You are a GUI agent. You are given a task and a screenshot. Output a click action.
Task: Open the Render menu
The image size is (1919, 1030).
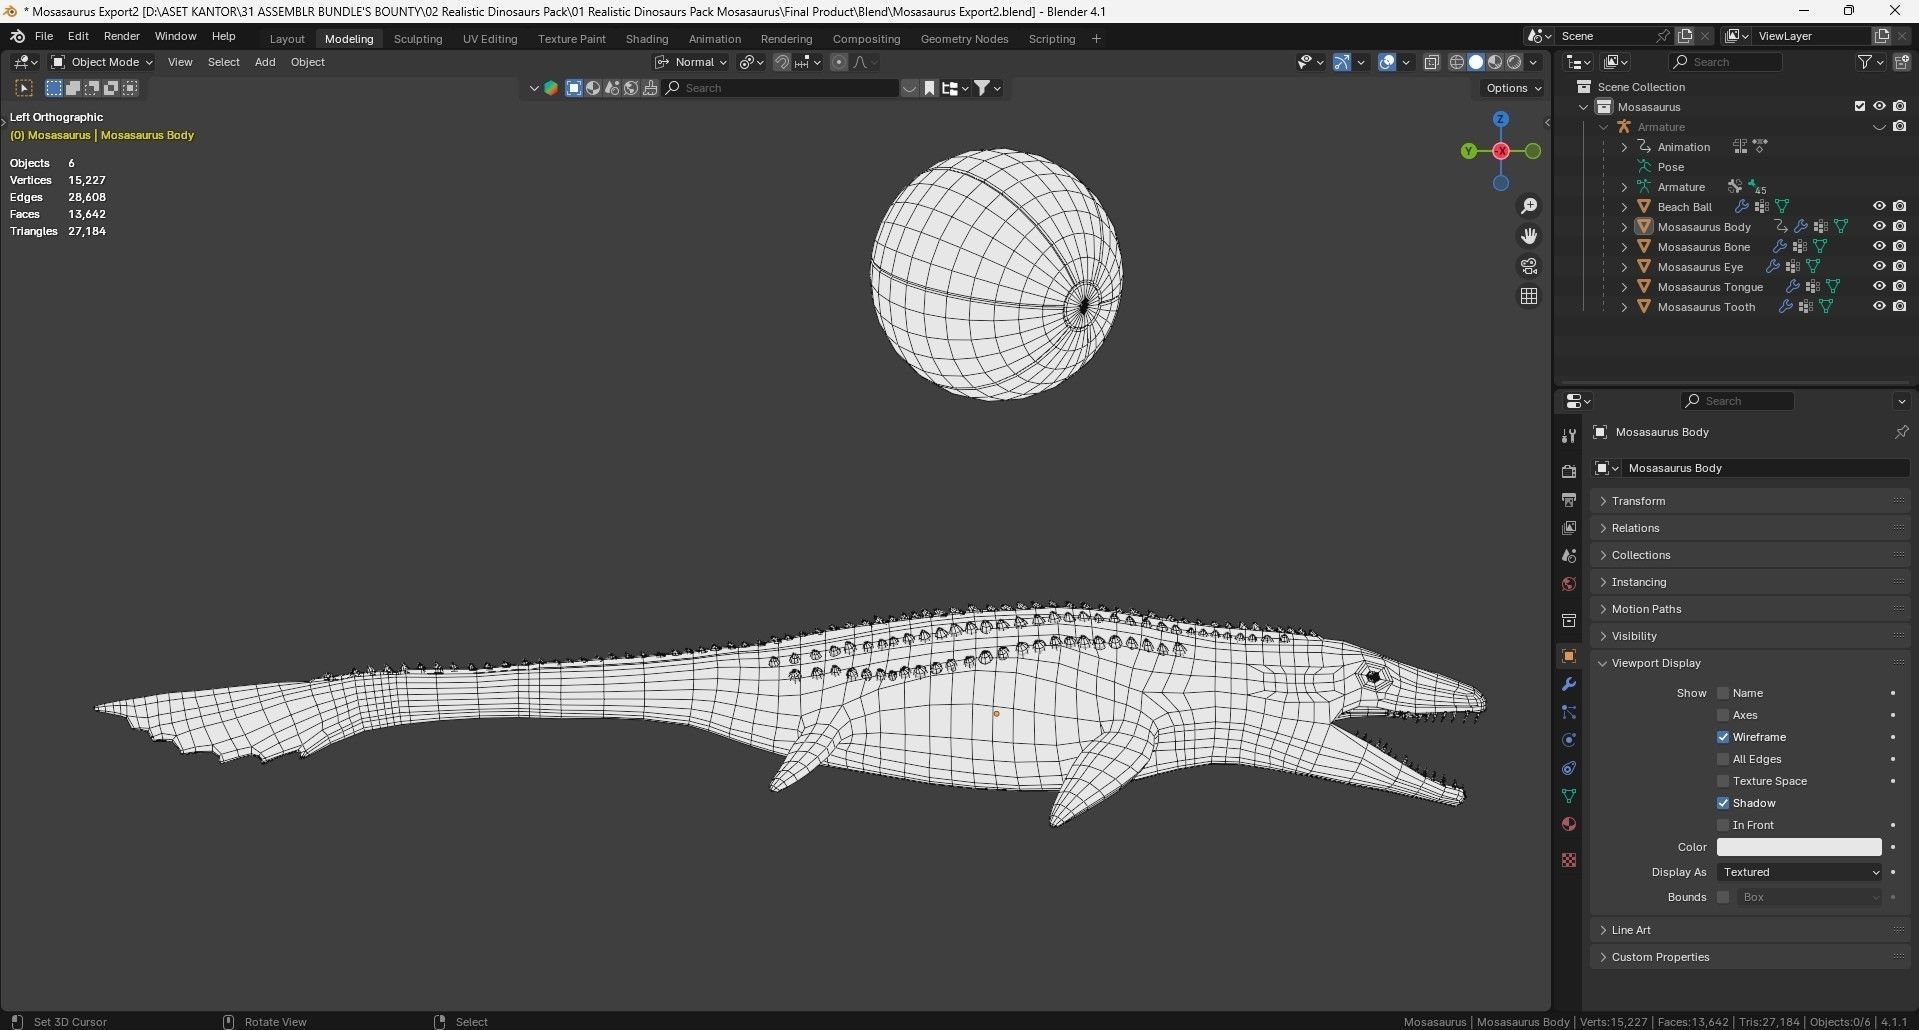coord(122,36)
